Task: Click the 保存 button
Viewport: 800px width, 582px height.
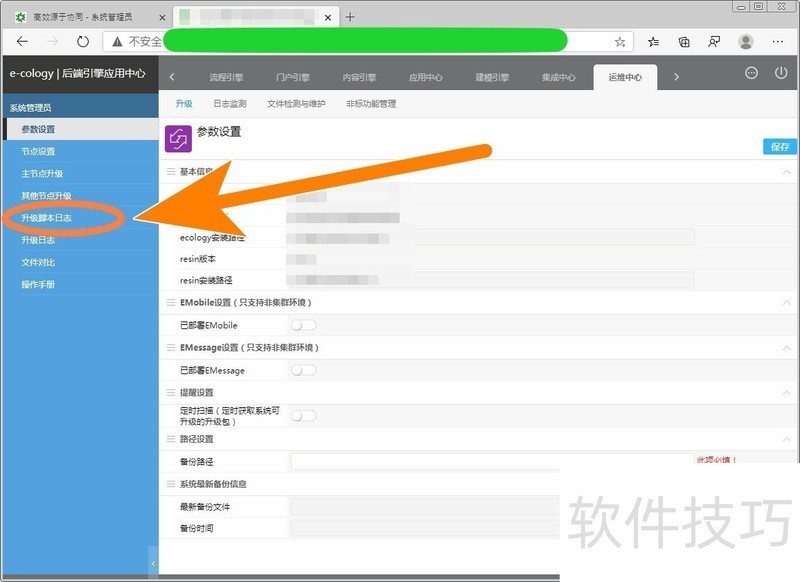Action: tap(780, 147)
